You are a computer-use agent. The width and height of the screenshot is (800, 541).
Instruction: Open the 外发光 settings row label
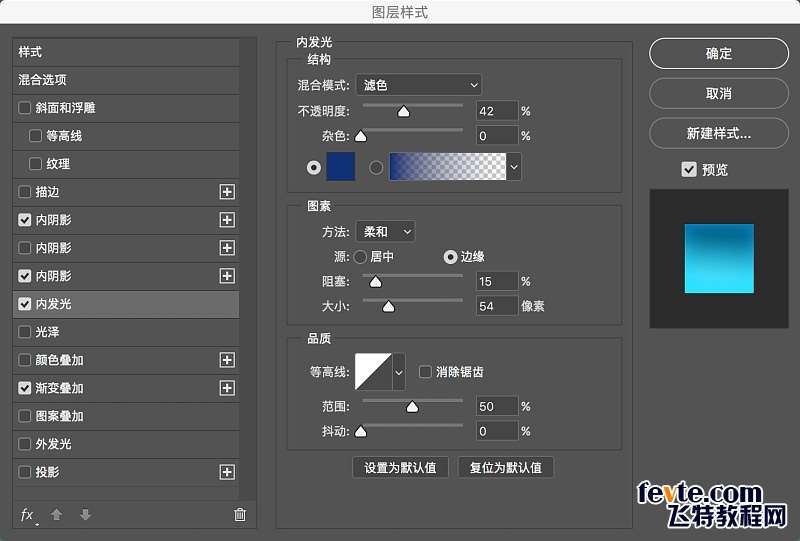[53, 444]
